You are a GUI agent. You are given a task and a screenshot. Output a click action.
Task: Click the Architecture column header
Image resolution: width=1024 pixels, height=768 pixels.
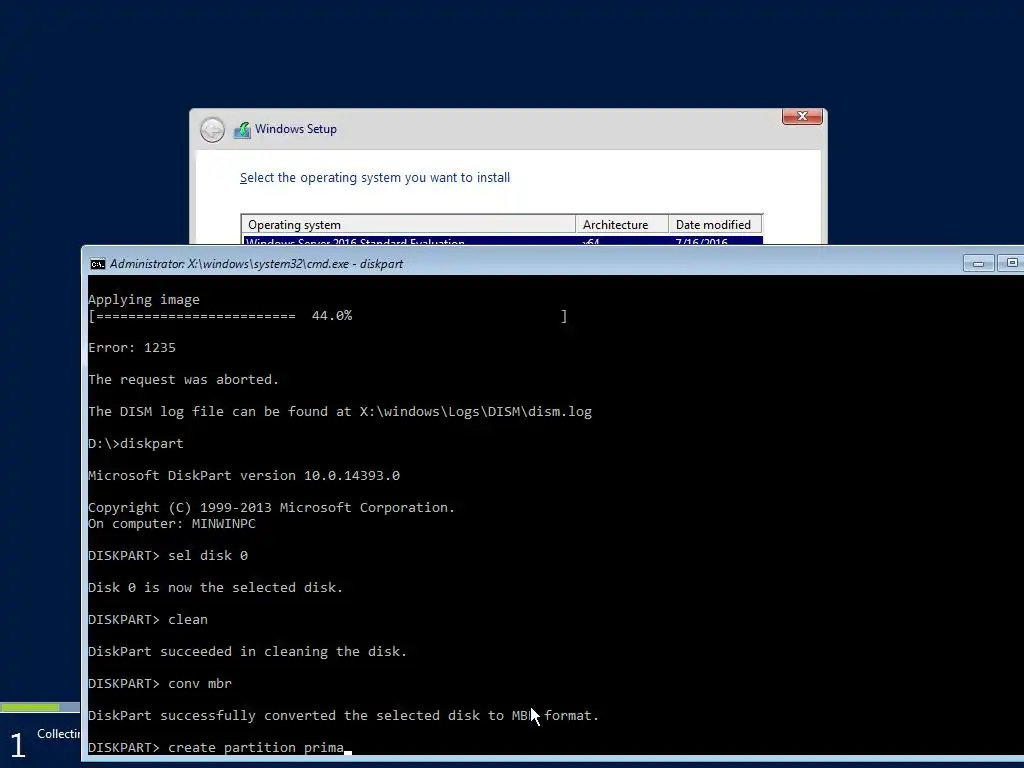click(622, 225)
